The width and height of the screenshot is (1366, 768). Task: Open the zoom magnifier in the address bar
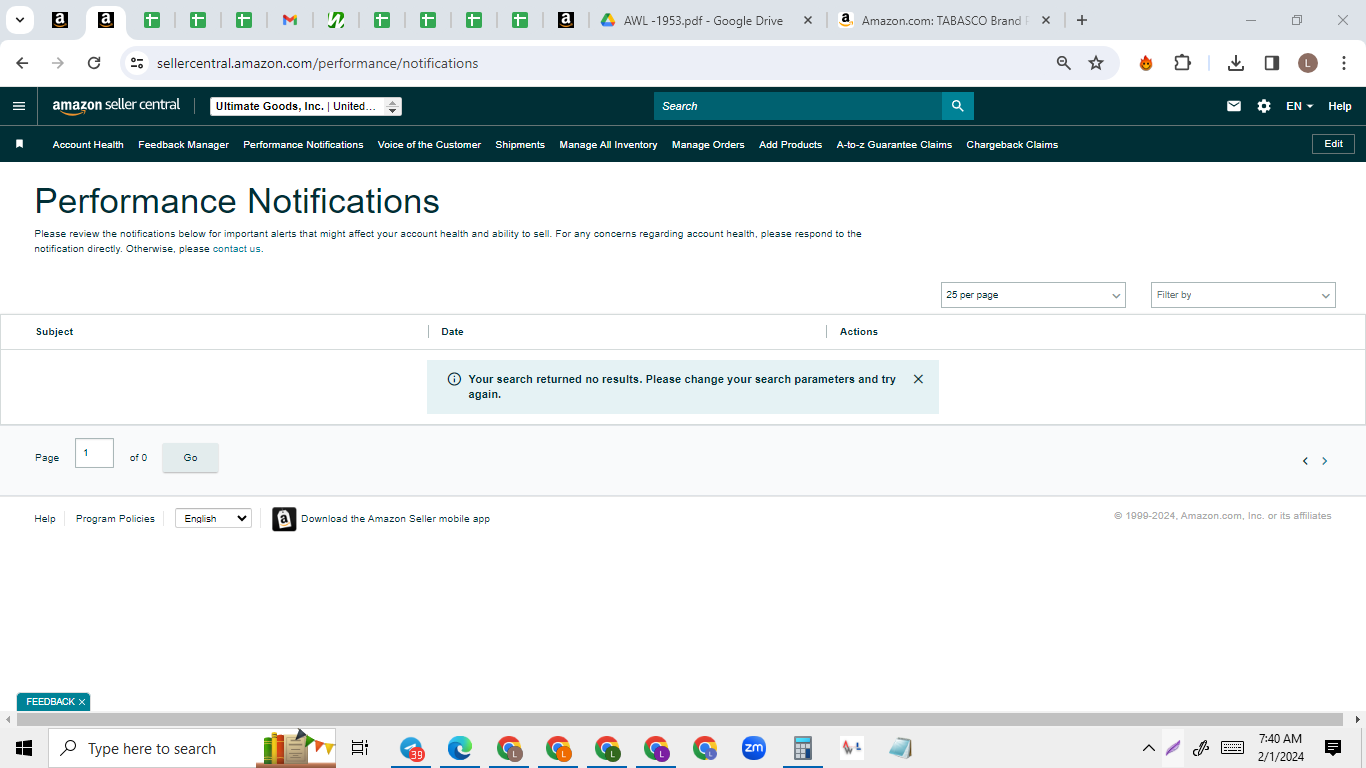point(1064,63)
